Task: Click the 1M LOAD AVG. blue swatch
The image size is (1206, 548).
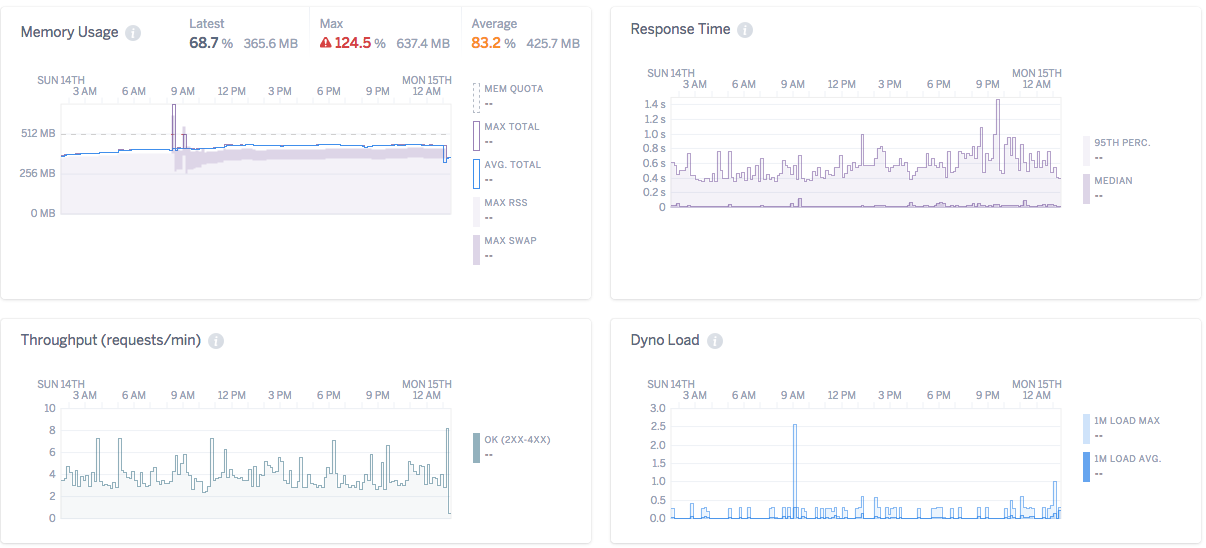Action: pos(1086,467)
